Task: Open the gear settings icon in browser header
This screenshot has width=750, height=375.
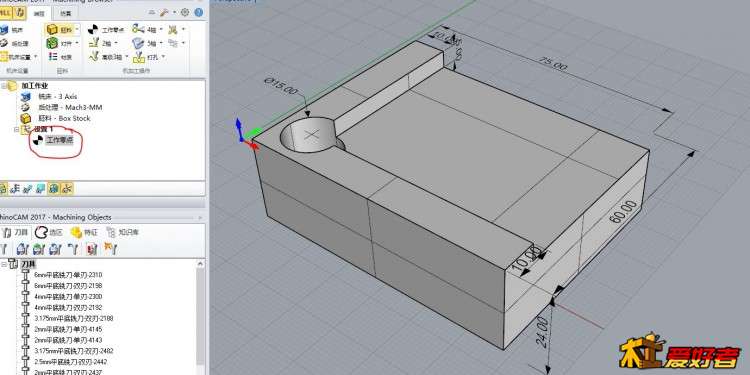Action: [x=184, y=12]
